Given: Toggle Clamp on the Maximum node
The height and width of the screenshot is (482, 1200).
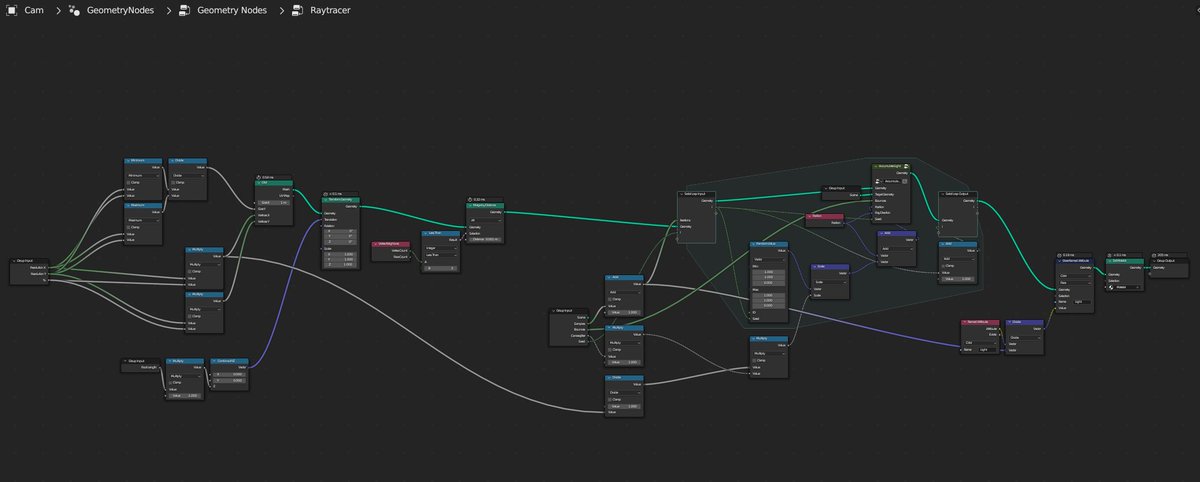Looking at the screenshot, I should [128, 227].
